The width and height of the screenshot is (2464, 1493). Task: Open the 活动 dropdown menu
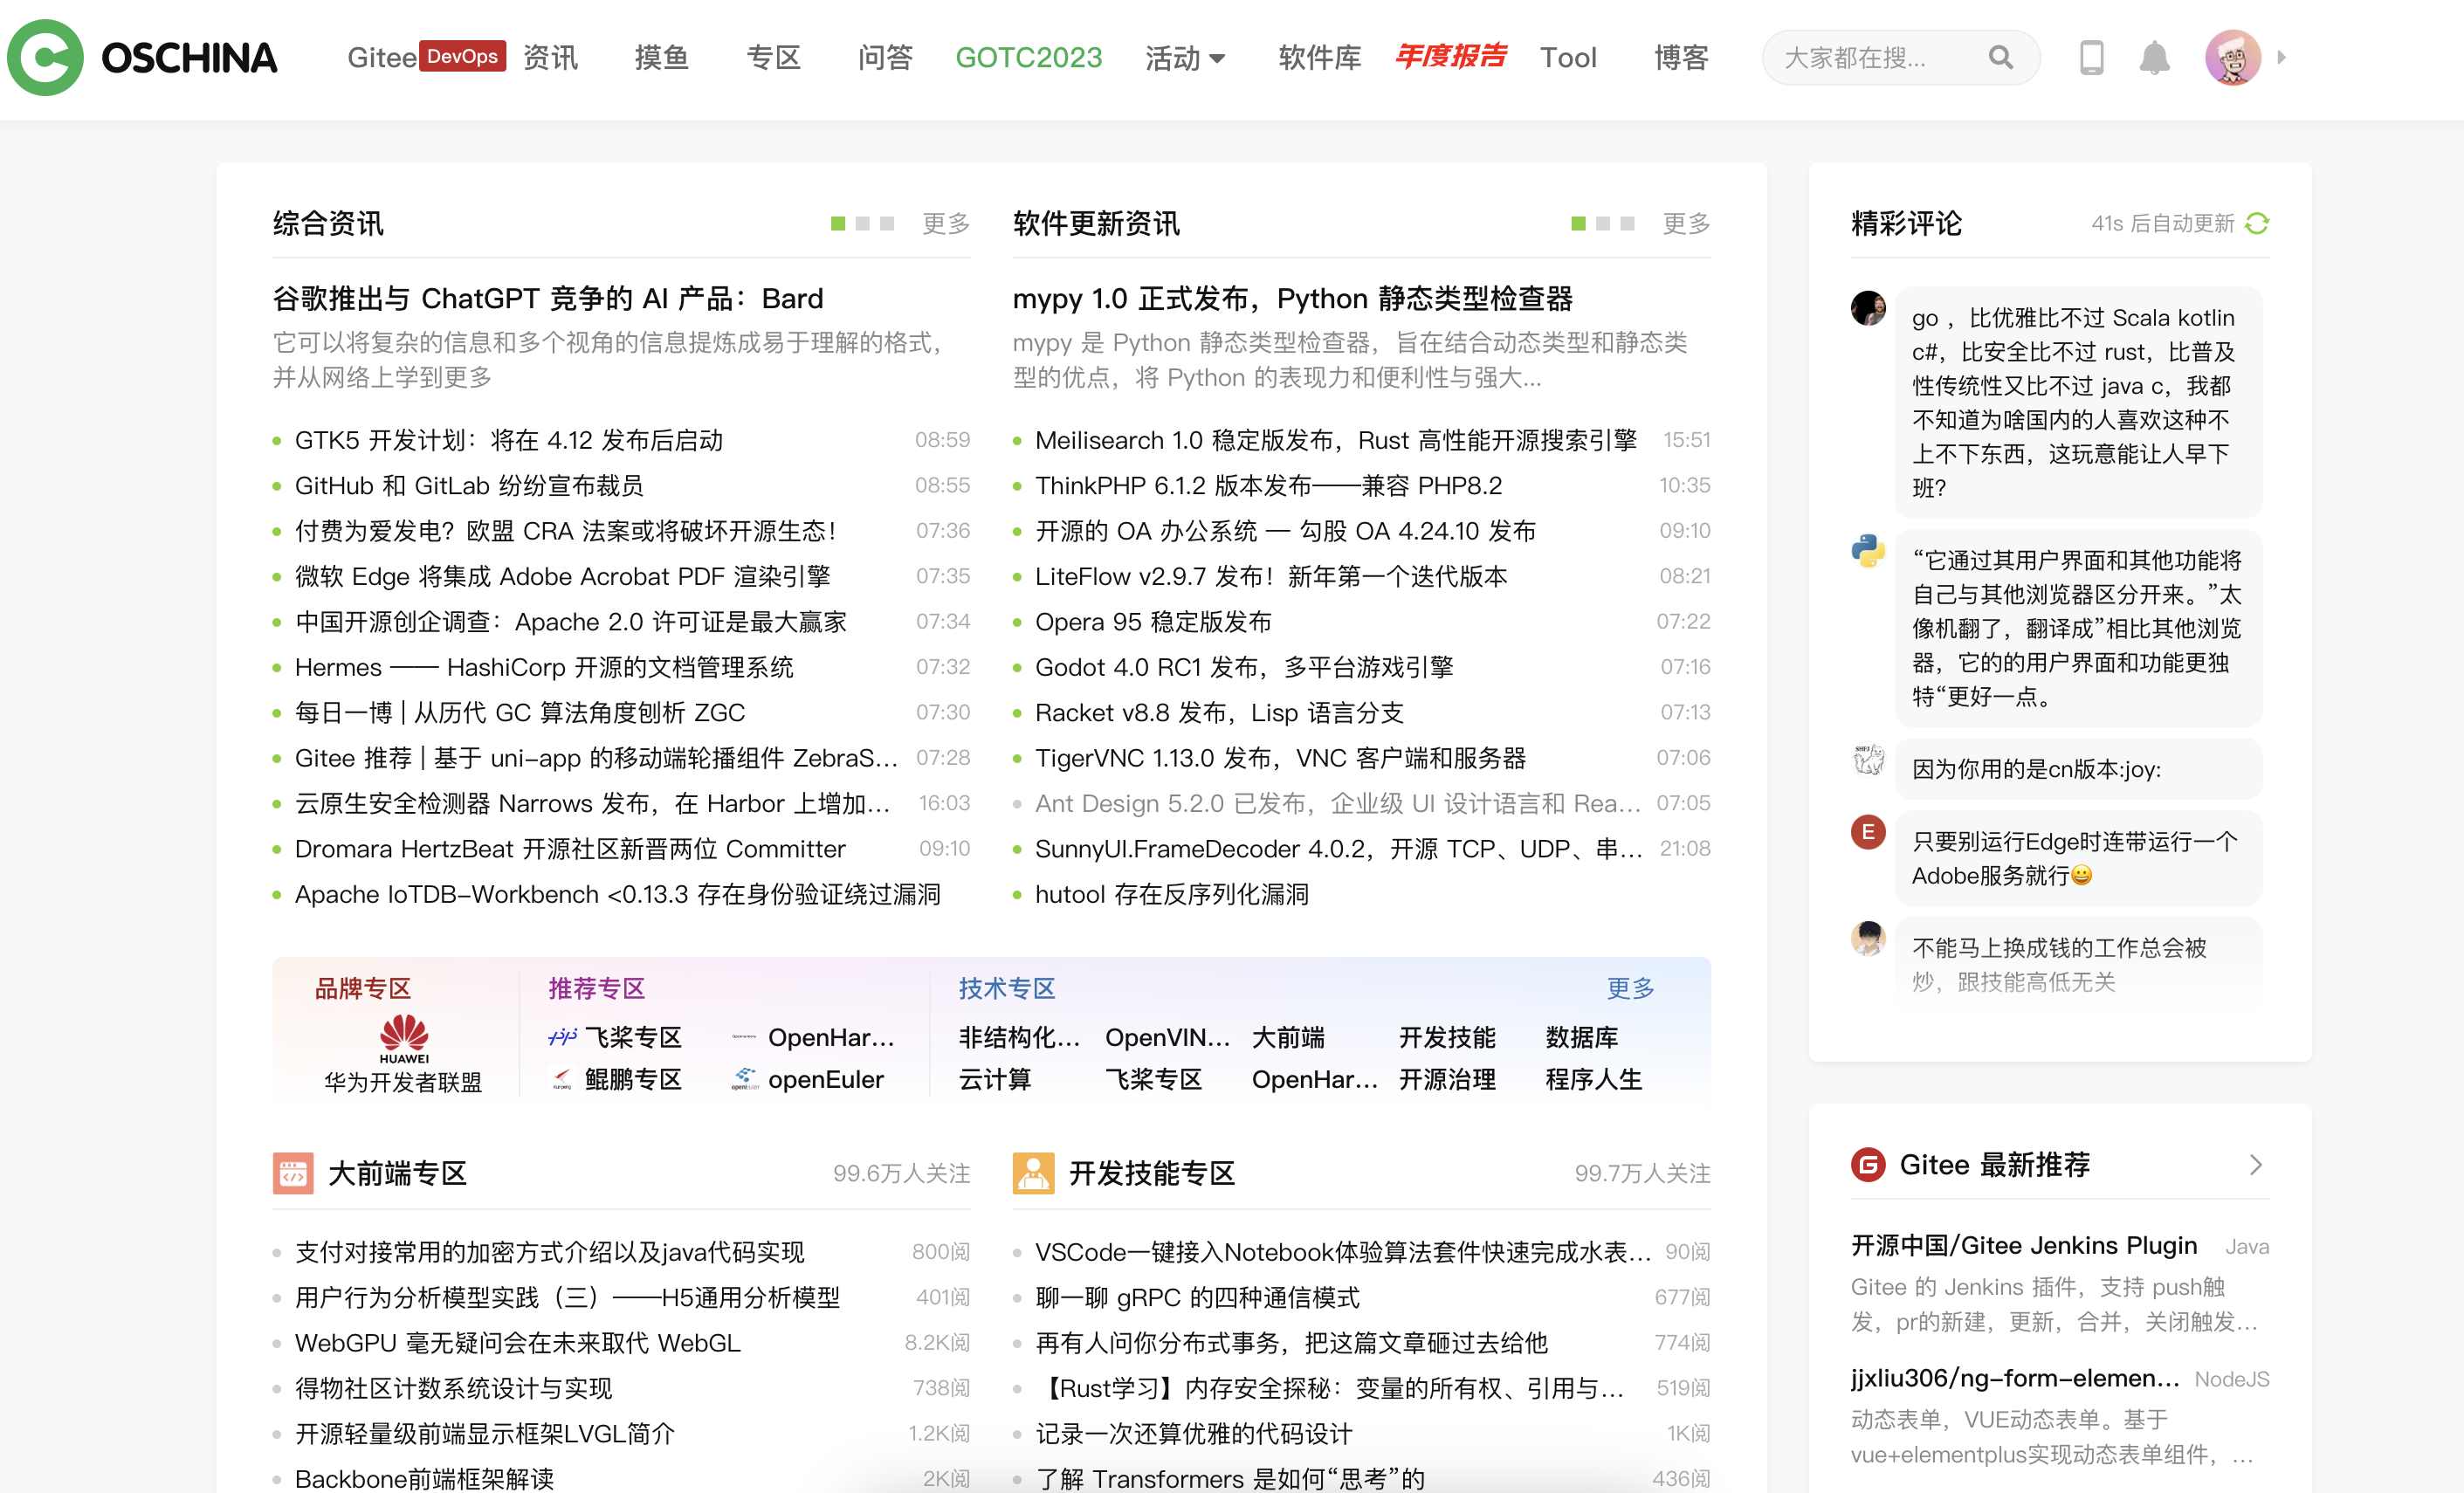1185,58
